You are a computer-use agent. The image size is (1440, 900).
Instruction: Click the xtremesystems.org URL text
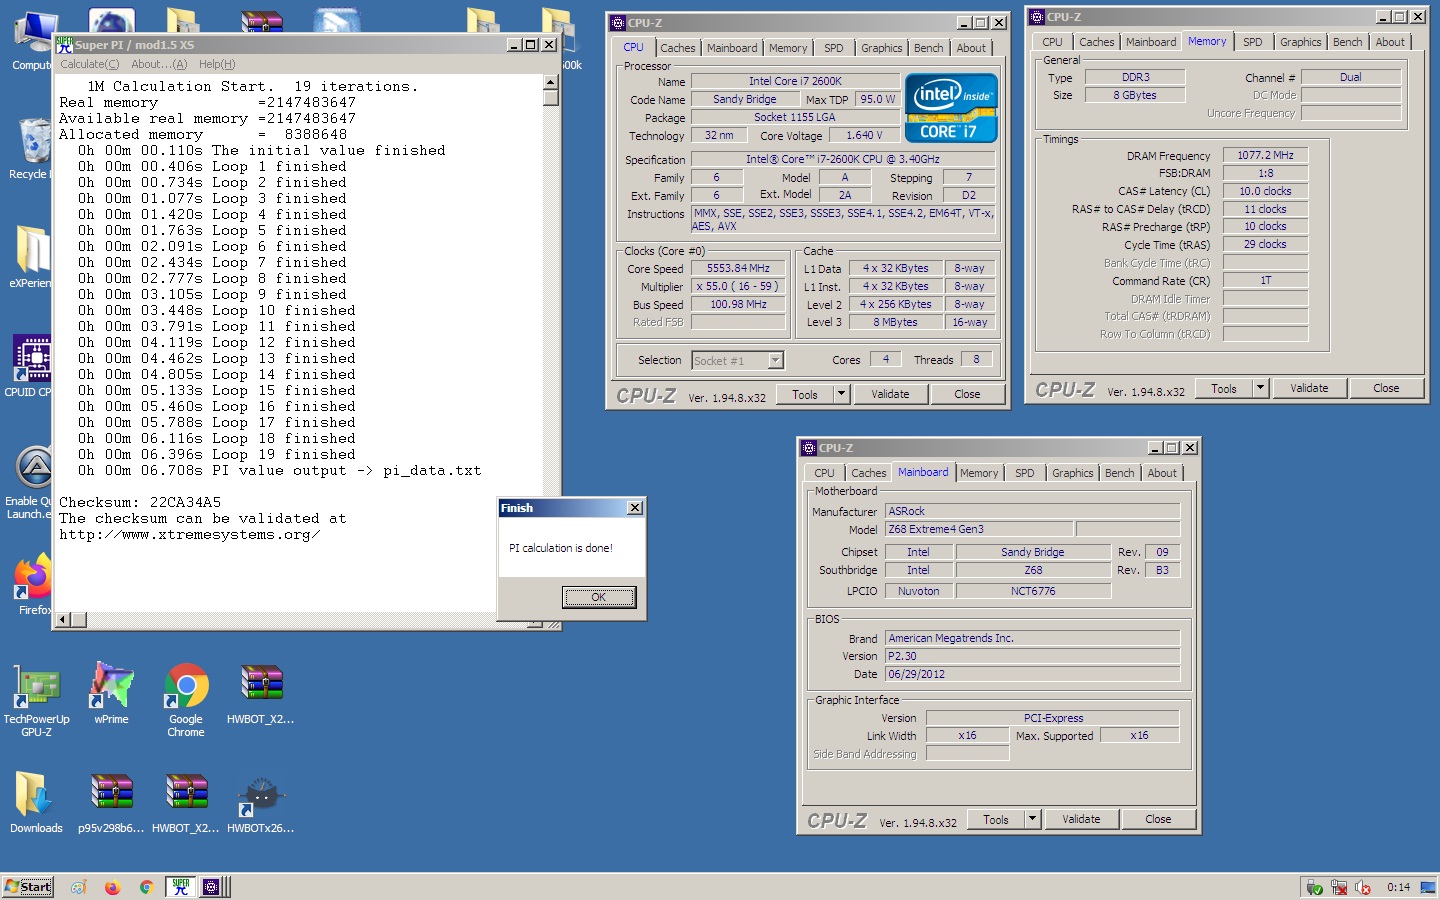pyautogui.click(x=190, y=534)
